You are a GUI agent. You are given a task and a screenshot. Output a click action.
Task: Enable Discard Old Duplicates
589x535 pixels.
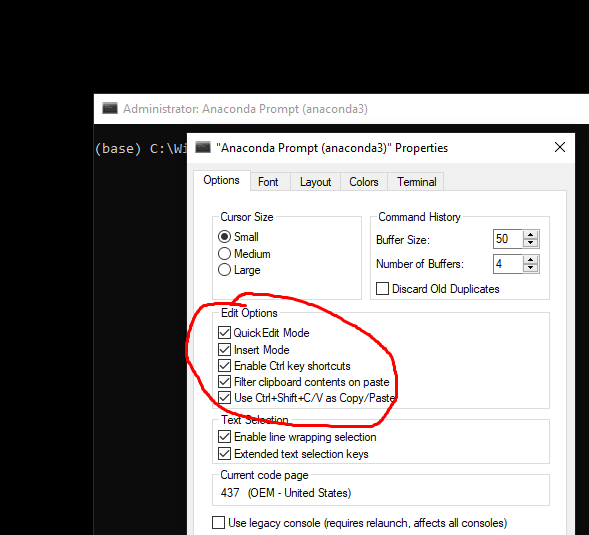point(382,289)
